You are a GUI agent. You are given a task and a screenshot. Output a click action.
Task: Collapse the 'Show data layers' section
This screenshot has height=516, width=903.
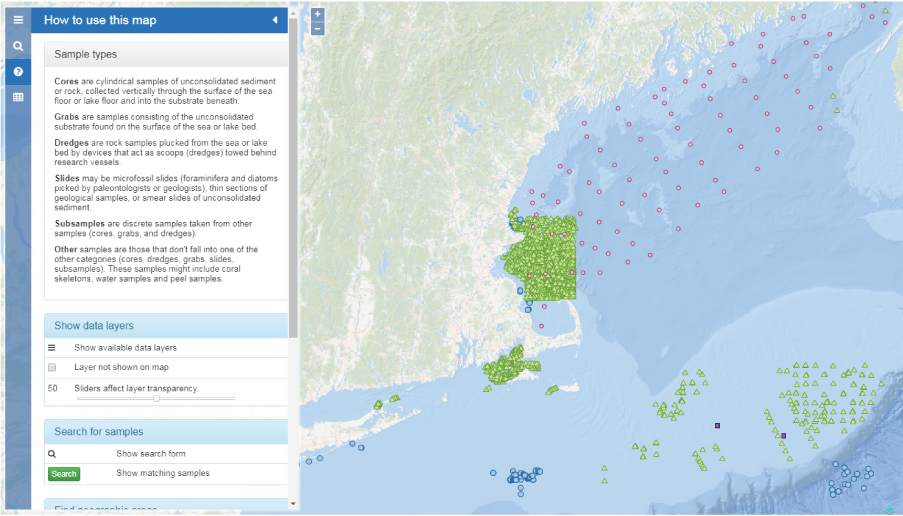165,326
